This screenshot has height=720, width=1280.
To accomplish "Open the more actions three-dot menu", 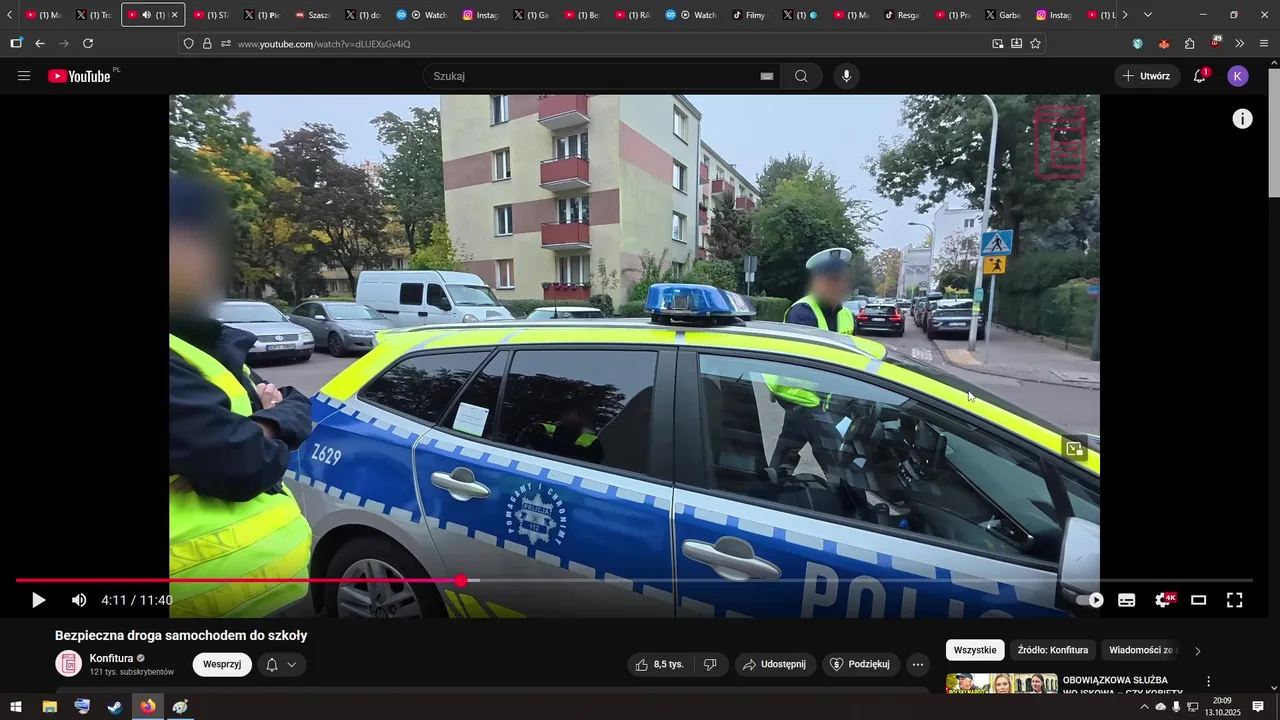I will (917, 664).
